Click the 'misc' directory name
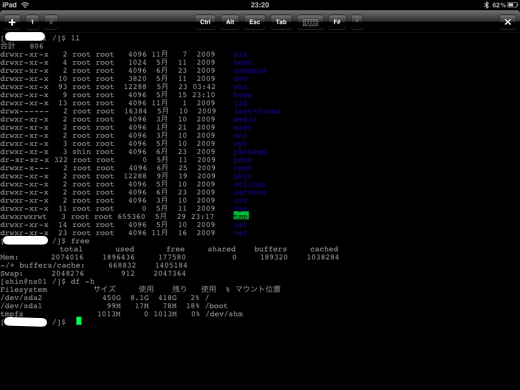The height and width of the screenshot is (390, 520). 243,127
